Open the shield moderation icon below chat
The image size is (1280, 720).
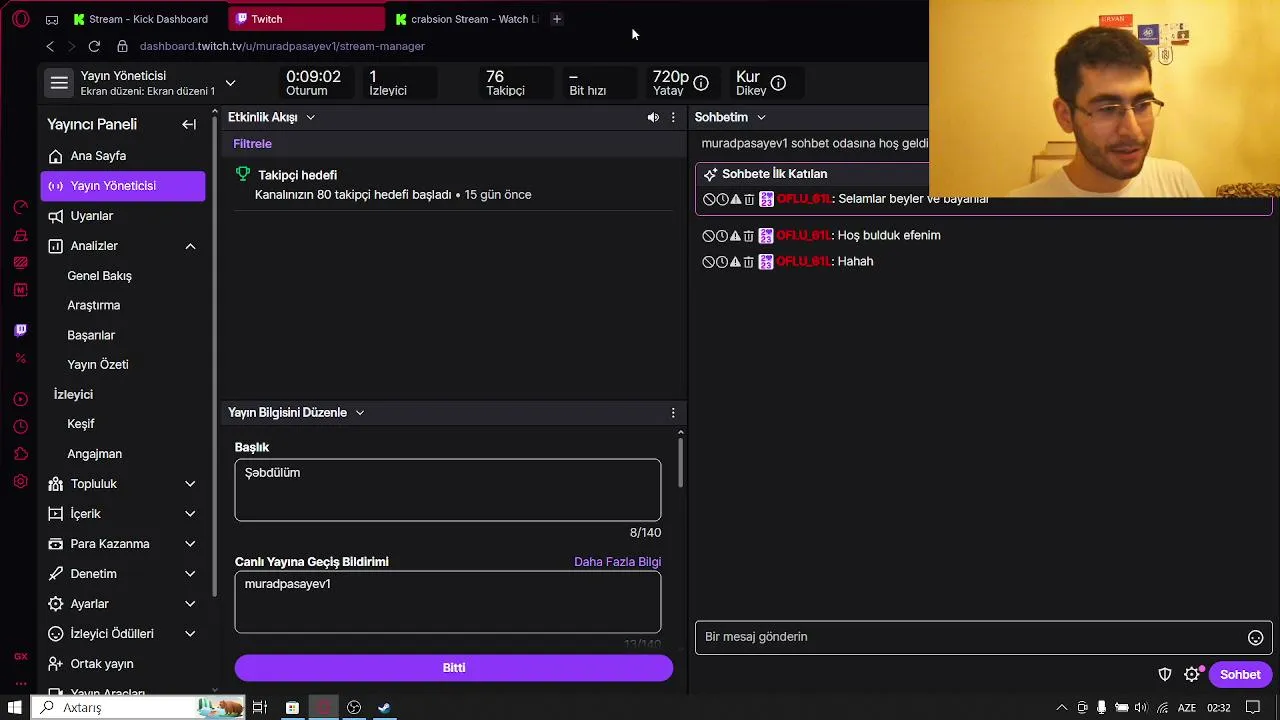coord(1165,675)
